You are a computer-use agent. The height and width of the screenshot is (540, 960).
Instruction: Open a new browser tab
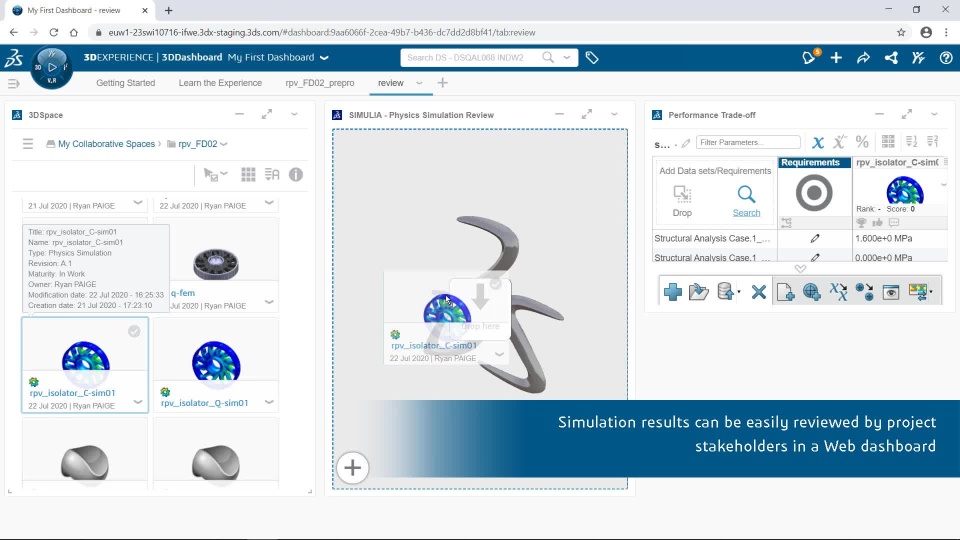168,10
